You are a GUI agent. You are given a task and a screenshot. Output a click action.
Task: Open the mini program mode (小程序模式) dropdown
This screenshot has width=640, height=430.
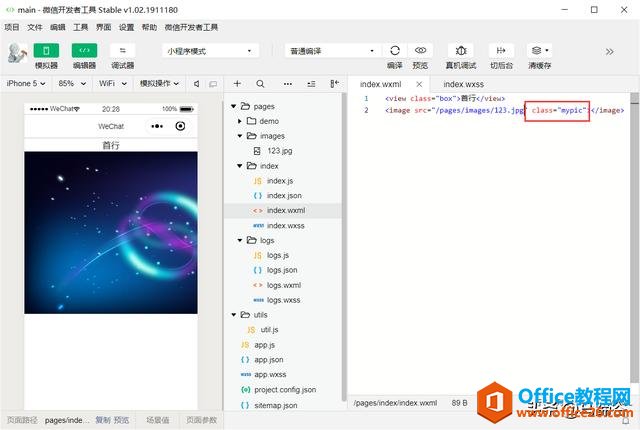tap(210, 50)
